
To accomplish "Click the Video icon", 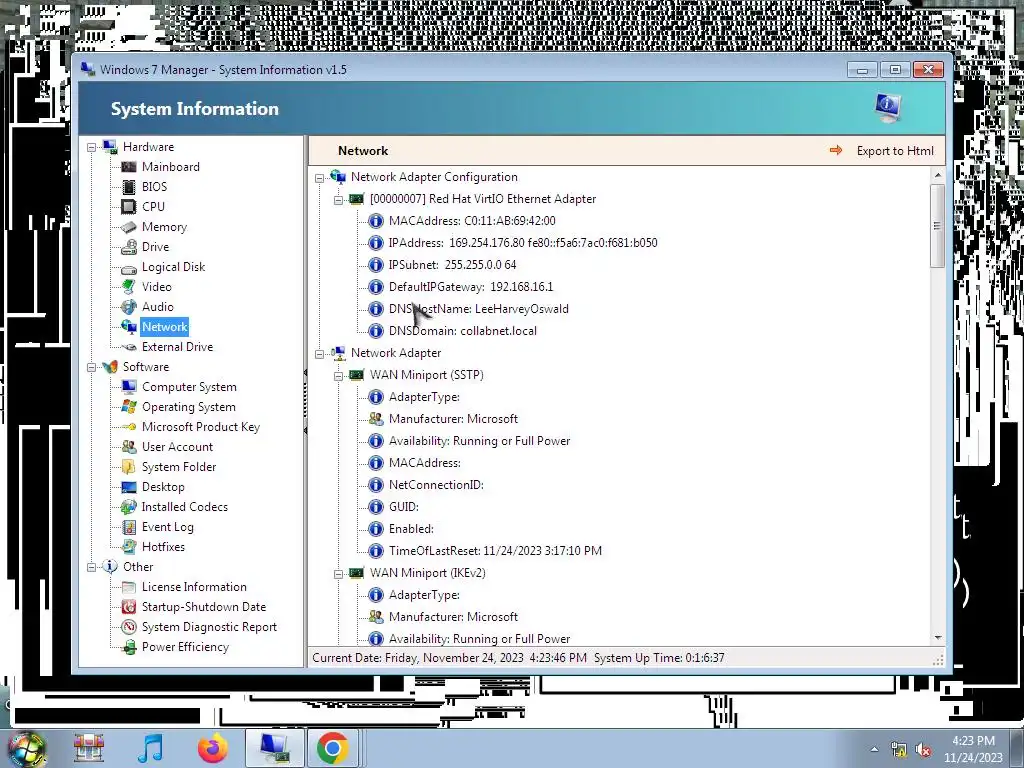I will (x=129, y=287).
